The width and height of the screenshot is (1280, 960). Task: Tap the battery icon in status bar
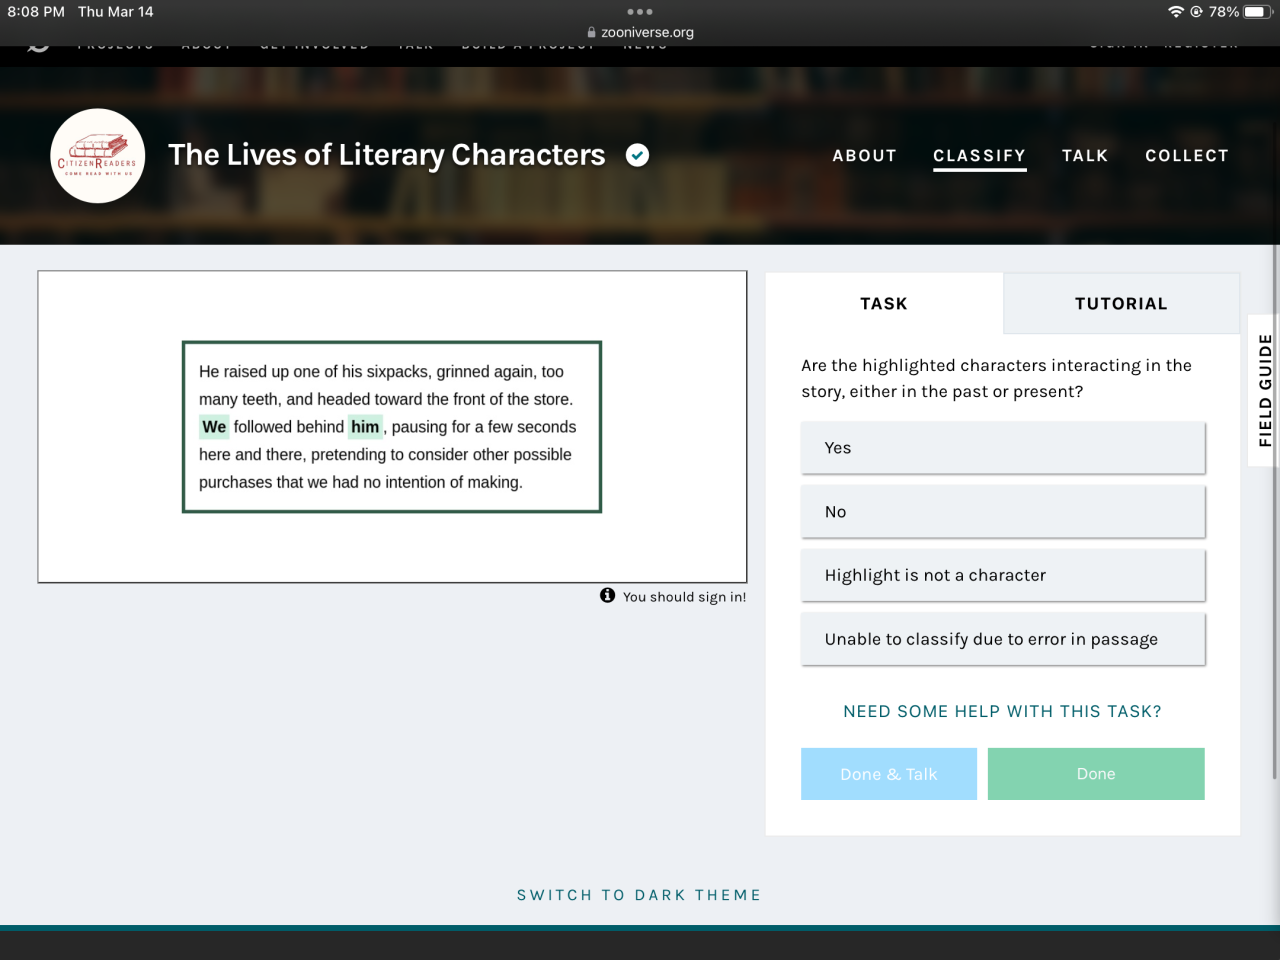tap(1256, 12)
